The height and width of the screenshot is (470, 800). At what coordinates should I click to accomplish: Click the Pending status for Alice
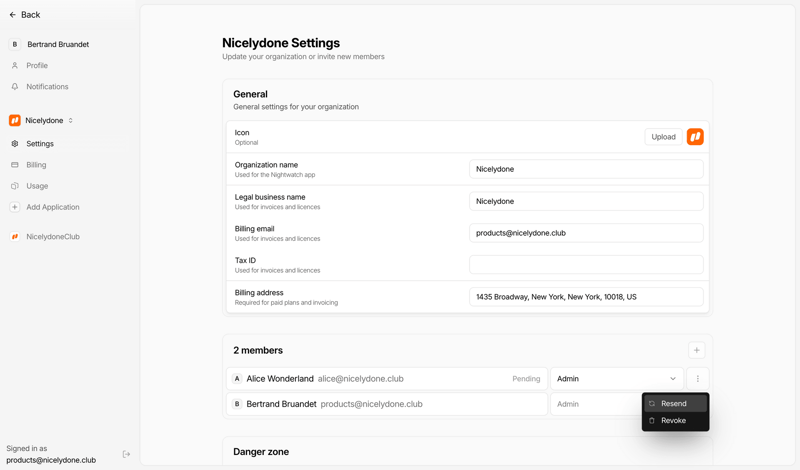(x=526, y=379)
